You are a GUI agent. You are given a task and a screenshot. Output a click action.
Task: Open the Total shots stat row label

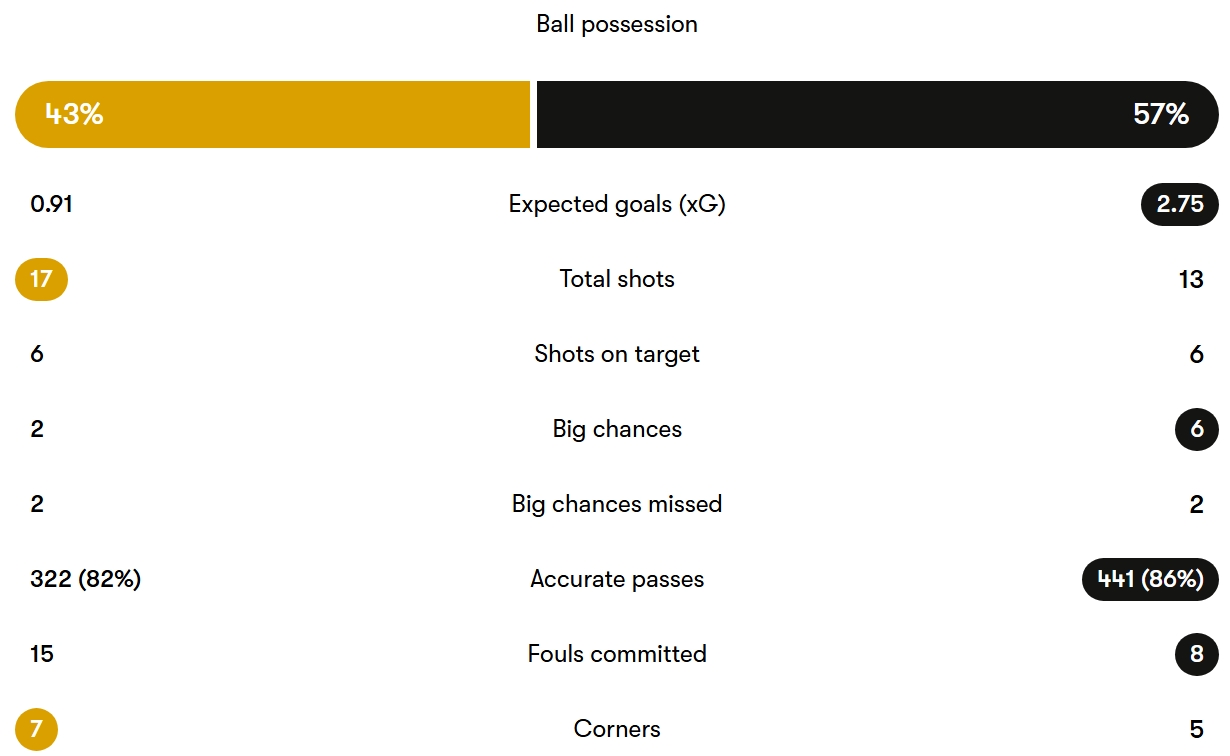tap(616, 279)
